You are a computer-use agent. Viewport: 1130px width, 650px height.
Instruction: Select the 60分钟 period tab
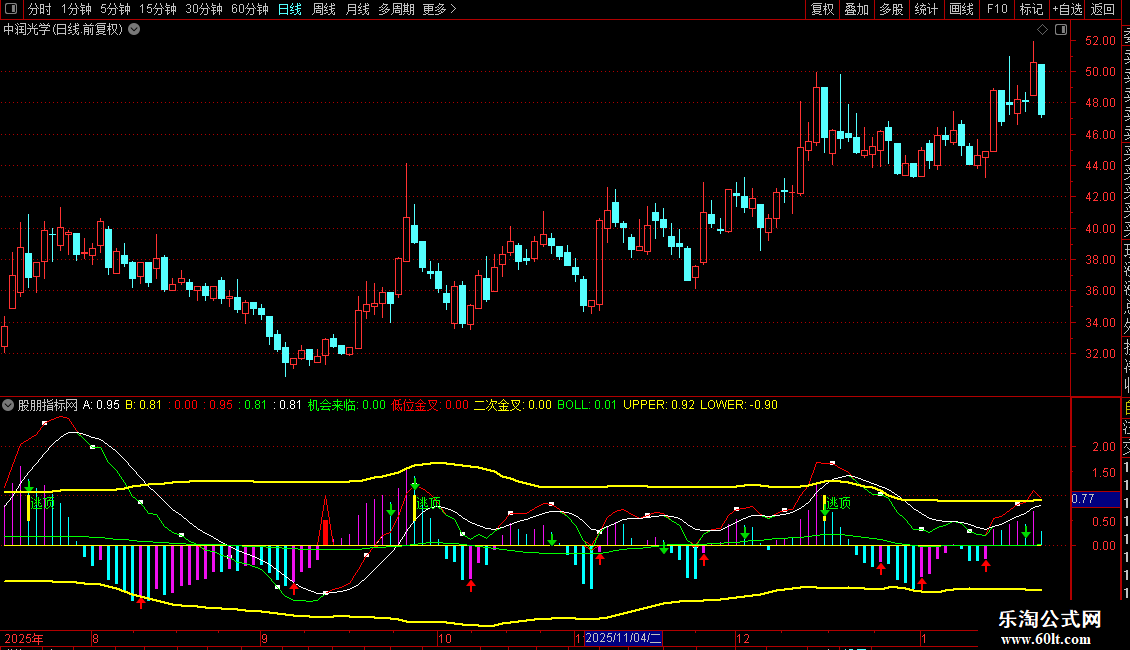250,9
